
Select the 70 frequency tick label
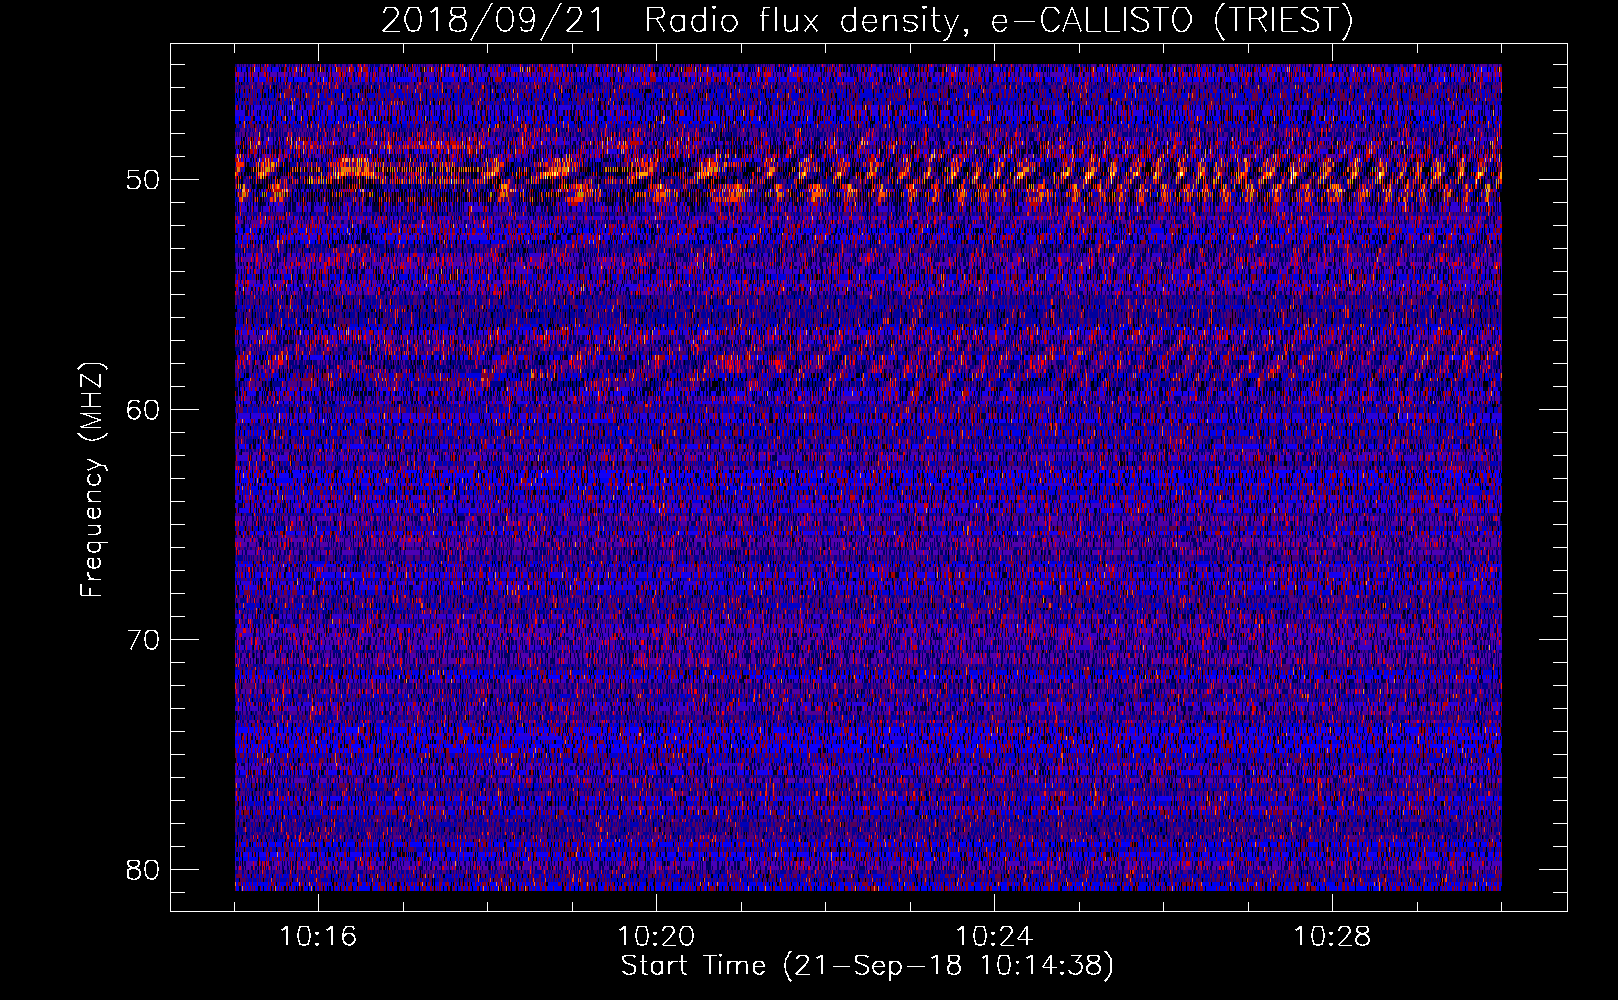point(143,640)
